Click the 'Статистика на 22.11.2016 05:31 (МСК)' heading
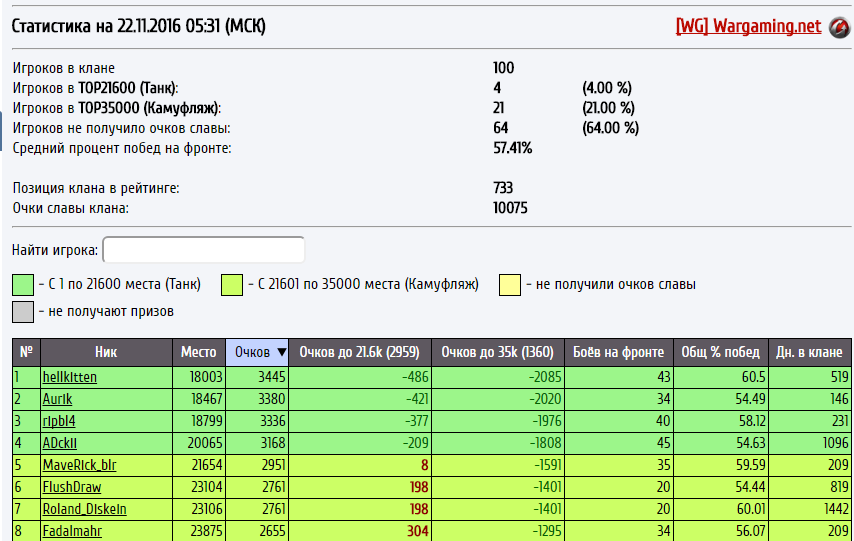This screenshot has height=541, width=854. [138, 26]
